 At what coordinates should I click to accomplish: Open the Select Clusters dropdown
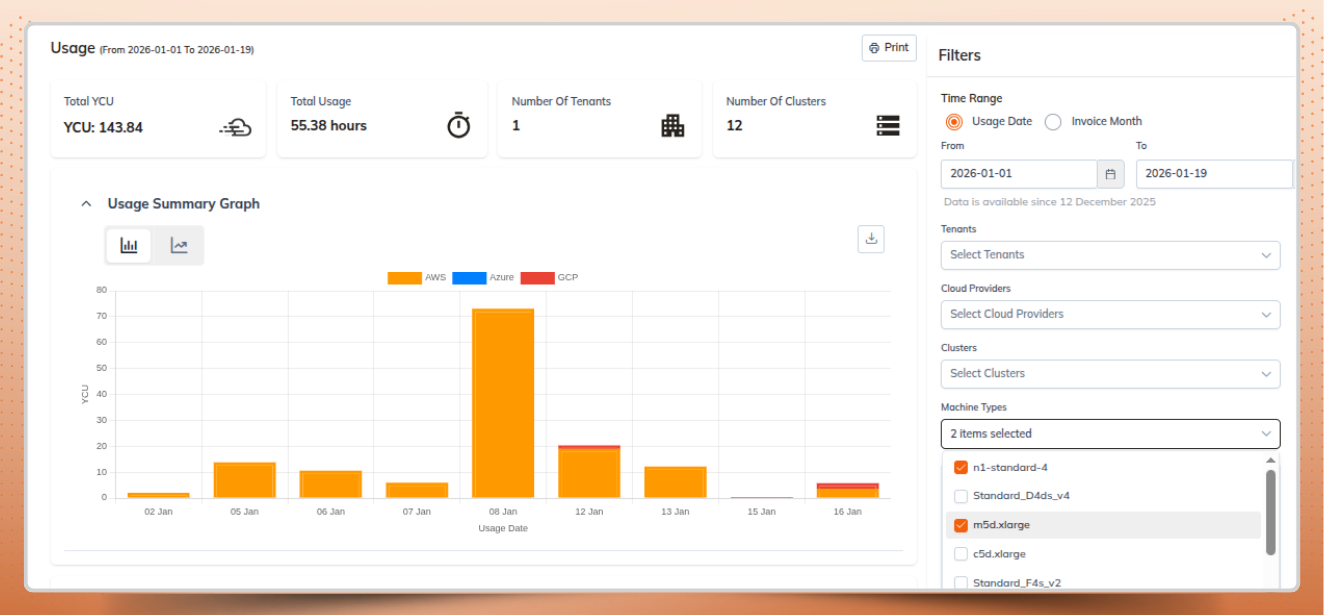(x=1110, y=374)
